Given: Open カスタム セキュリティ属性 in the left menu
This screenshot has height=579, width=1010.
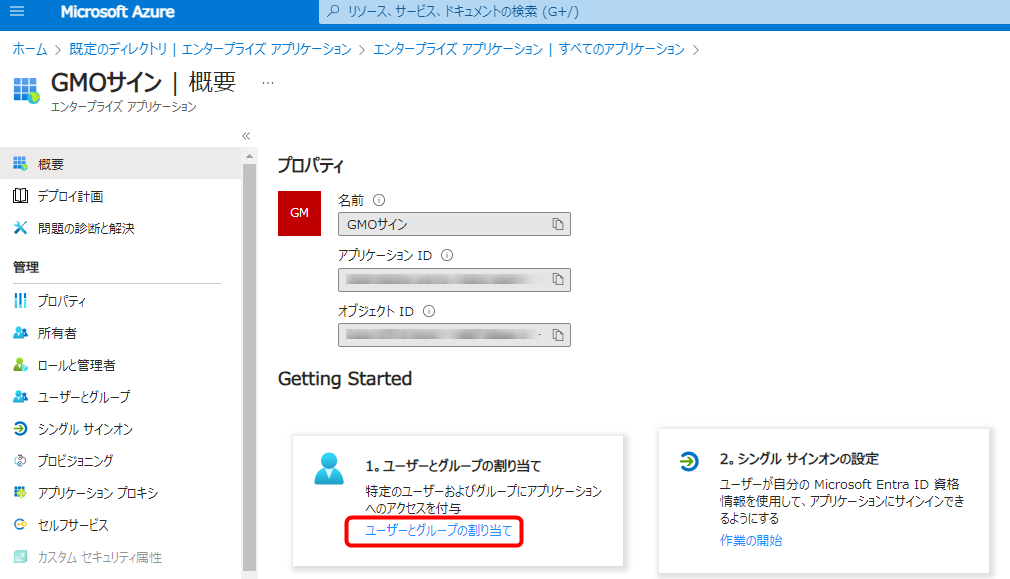Looking at the screenshot, I should [x=120, y=557].
